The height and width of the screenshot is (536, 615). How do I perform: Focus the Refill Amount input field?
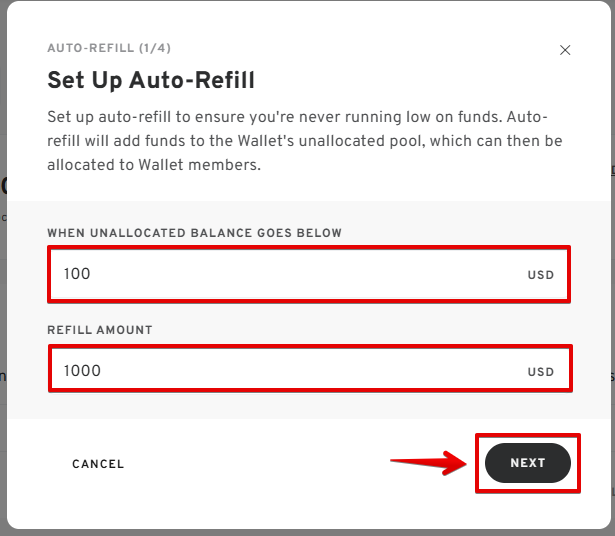tap(310, 369)
